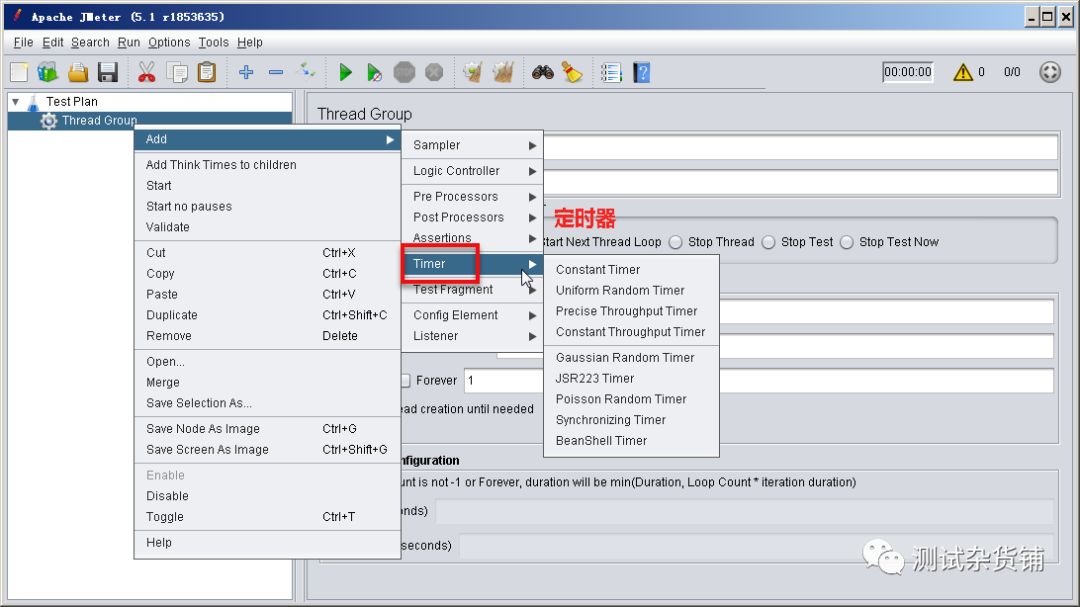
Task: Choose Constant Throughput Timer
Action: (x=632, y=331)
